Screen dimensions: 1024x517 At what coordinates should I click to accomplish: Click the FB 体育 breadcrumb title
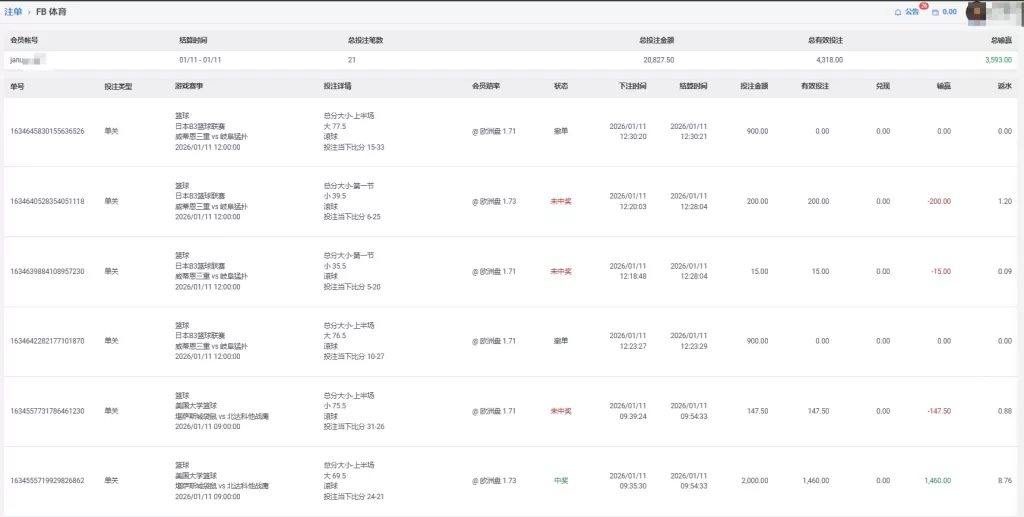tap(53, 11)
